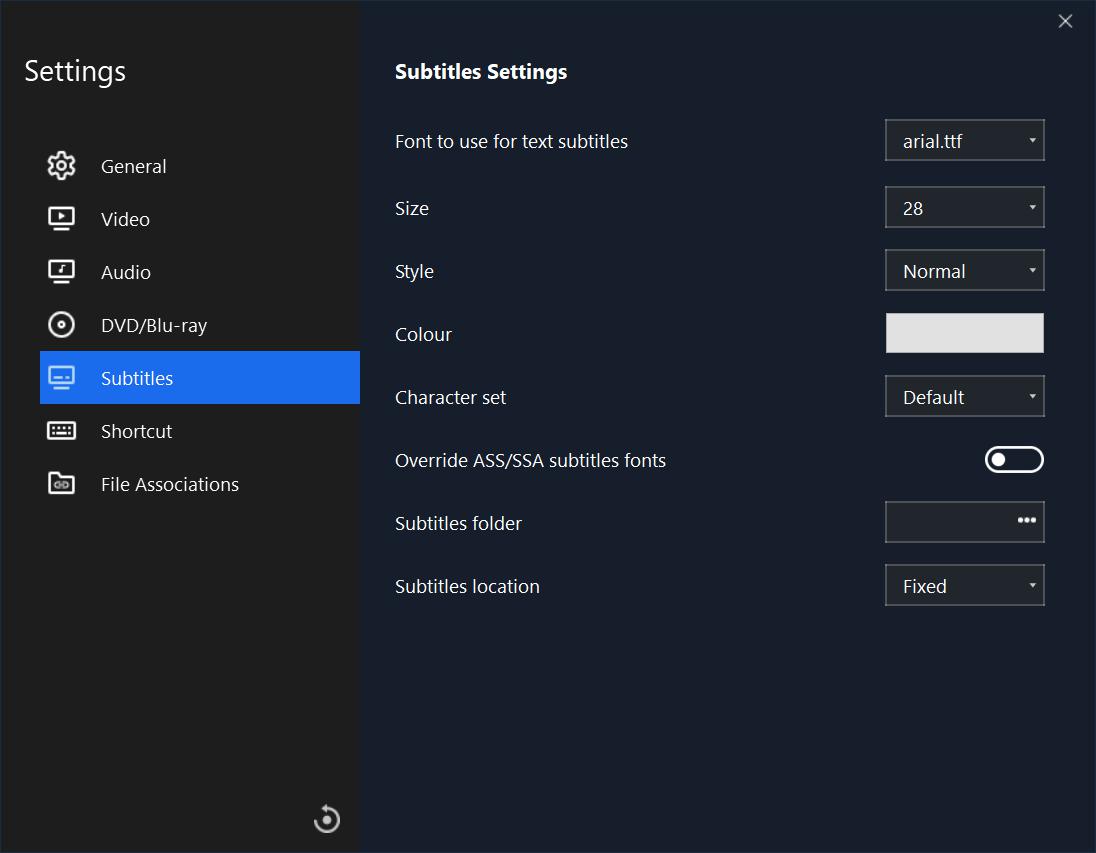Open the subtitle font dropdown showing arial.ttf
The width and height of the screenshot is (1096, 853).
pyautogui.click(x=964, y=141)
